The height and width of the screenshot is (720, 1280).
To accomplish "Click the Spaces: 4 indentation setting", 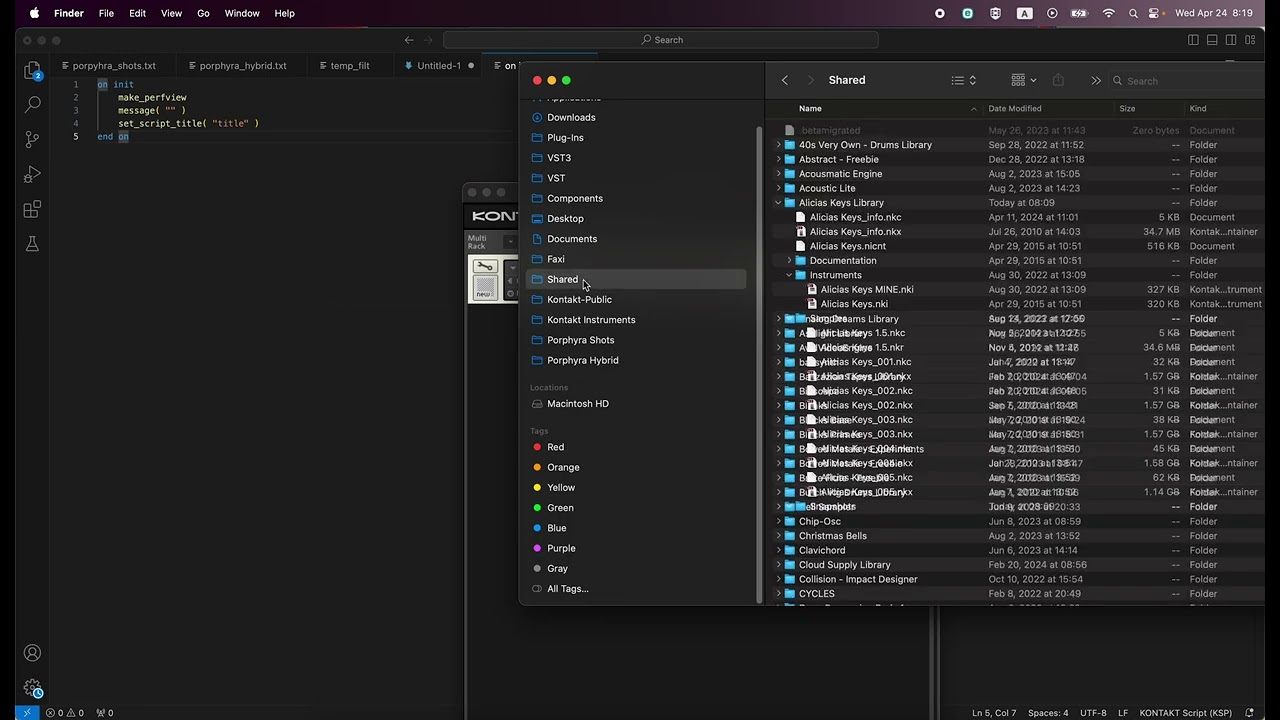I will (1048, 713).
